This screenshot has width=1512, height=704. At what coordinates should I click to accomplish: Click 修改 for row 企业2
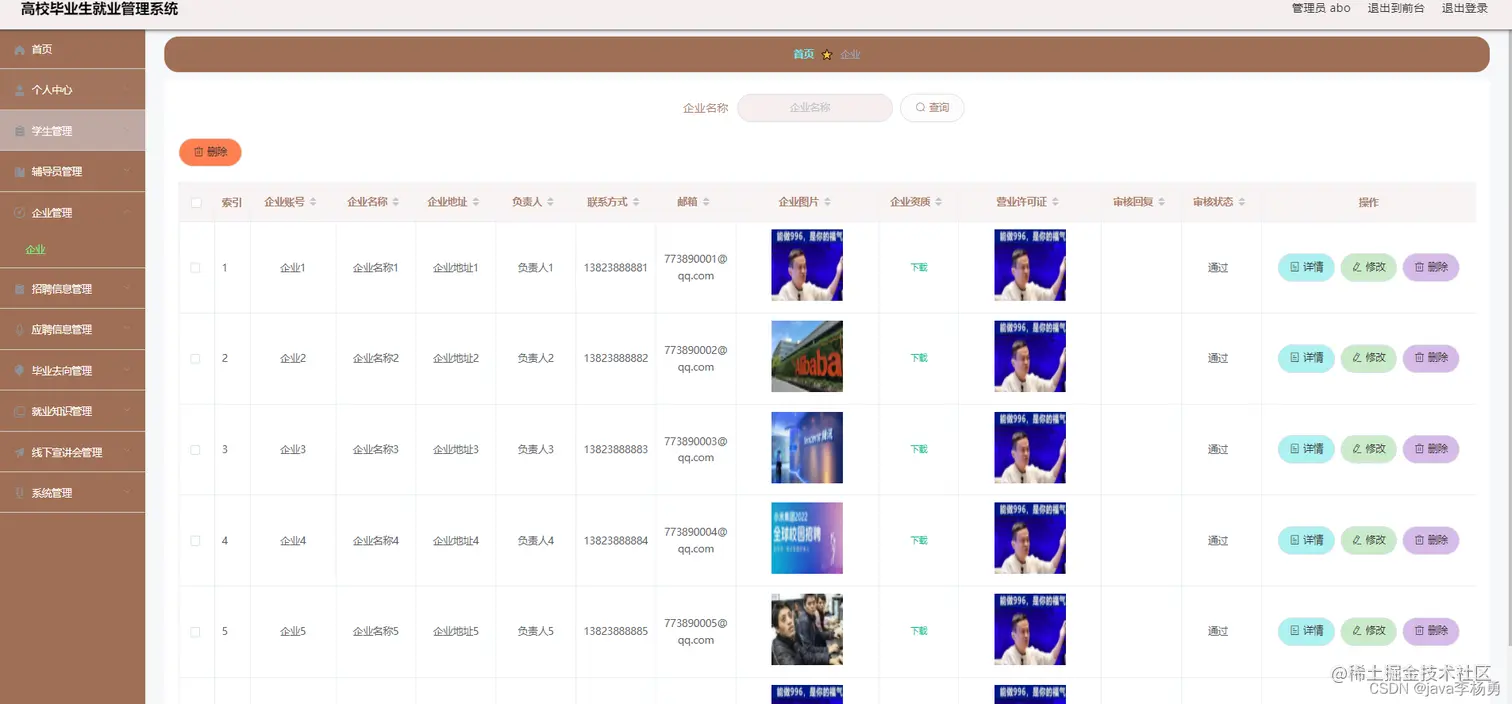coord(1368,358)
